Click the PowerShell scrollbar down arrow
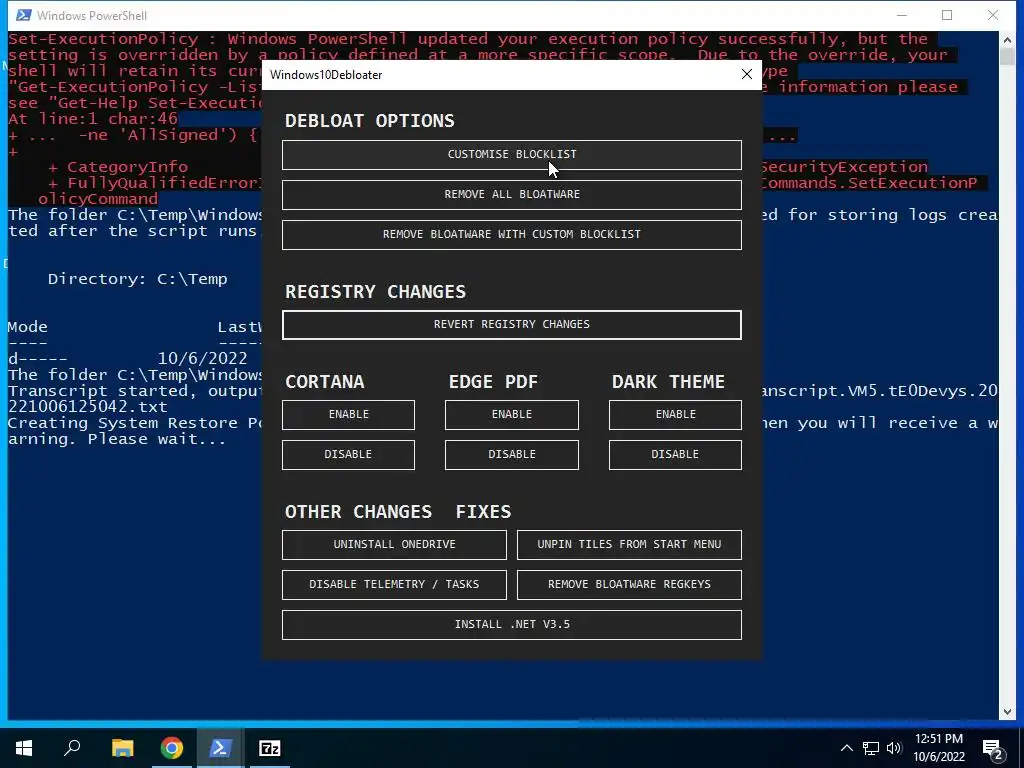 point(1007,712)
